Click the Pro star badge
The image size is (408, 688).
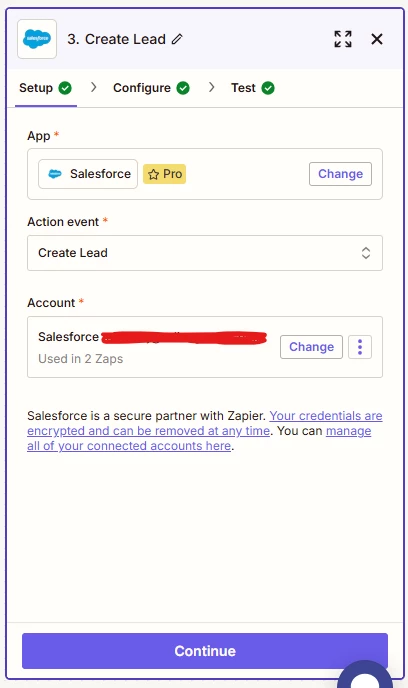pos(165,174)
